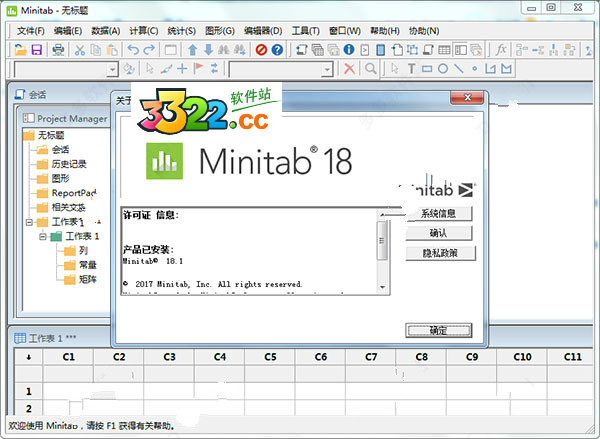Collapse the green 工作表 1 worksheet node
The image size is (600, 439).
pyautogui.click(x=42, y=236)
